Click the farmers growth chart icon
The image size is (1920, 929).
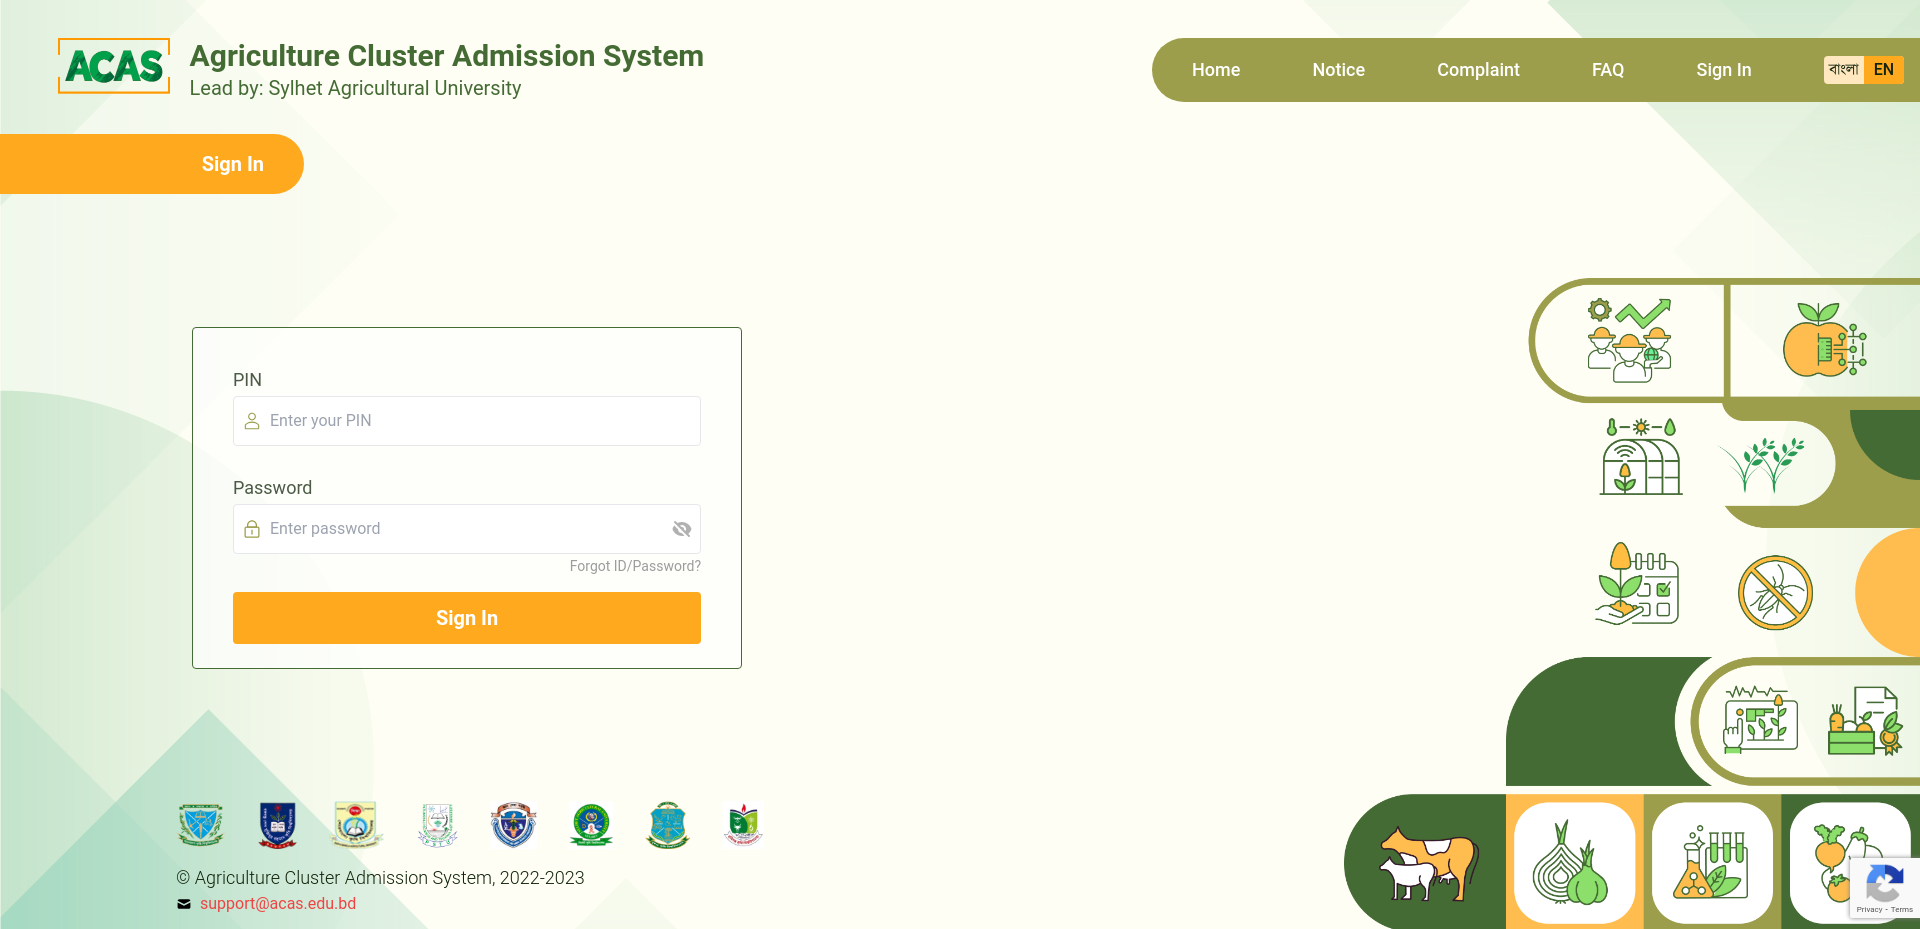[x=1630, y=340]
